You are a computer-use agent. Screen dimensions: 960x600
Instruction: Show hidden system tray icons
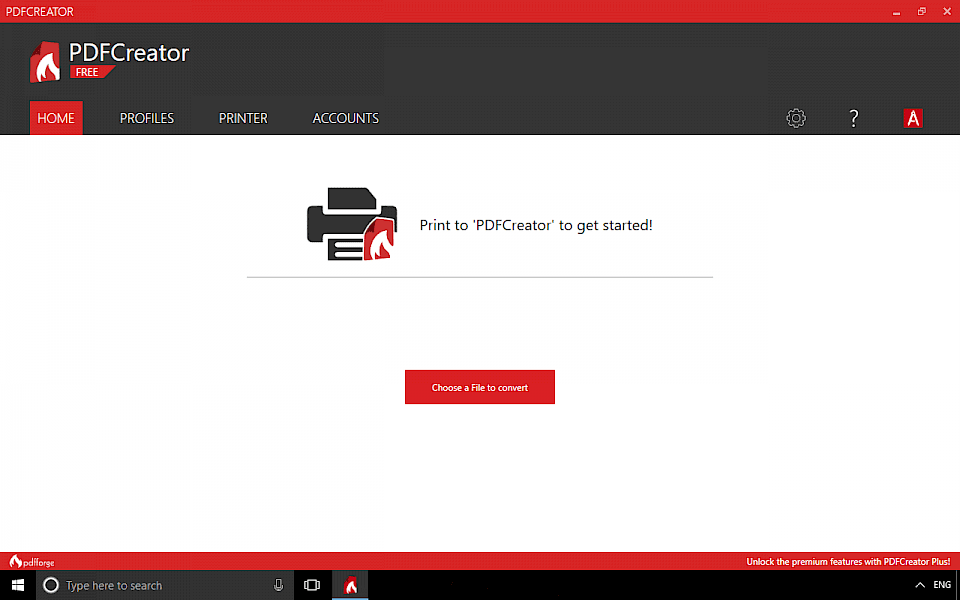[920, 585]
